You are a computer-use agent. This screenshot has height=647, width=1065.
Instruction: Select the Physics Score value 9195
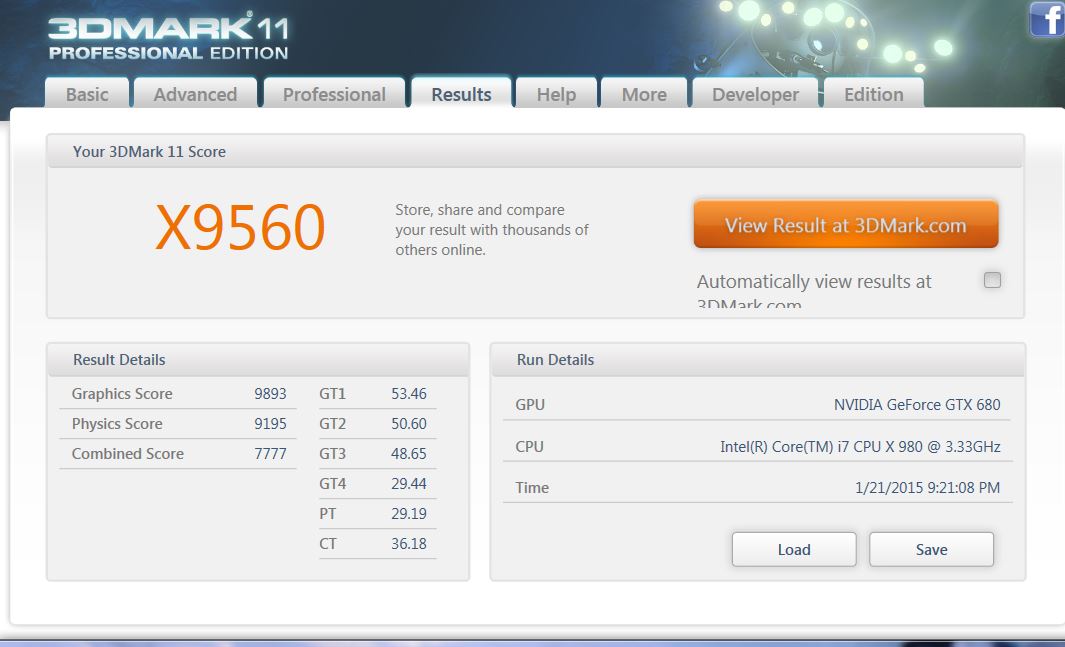pos(270,424)
